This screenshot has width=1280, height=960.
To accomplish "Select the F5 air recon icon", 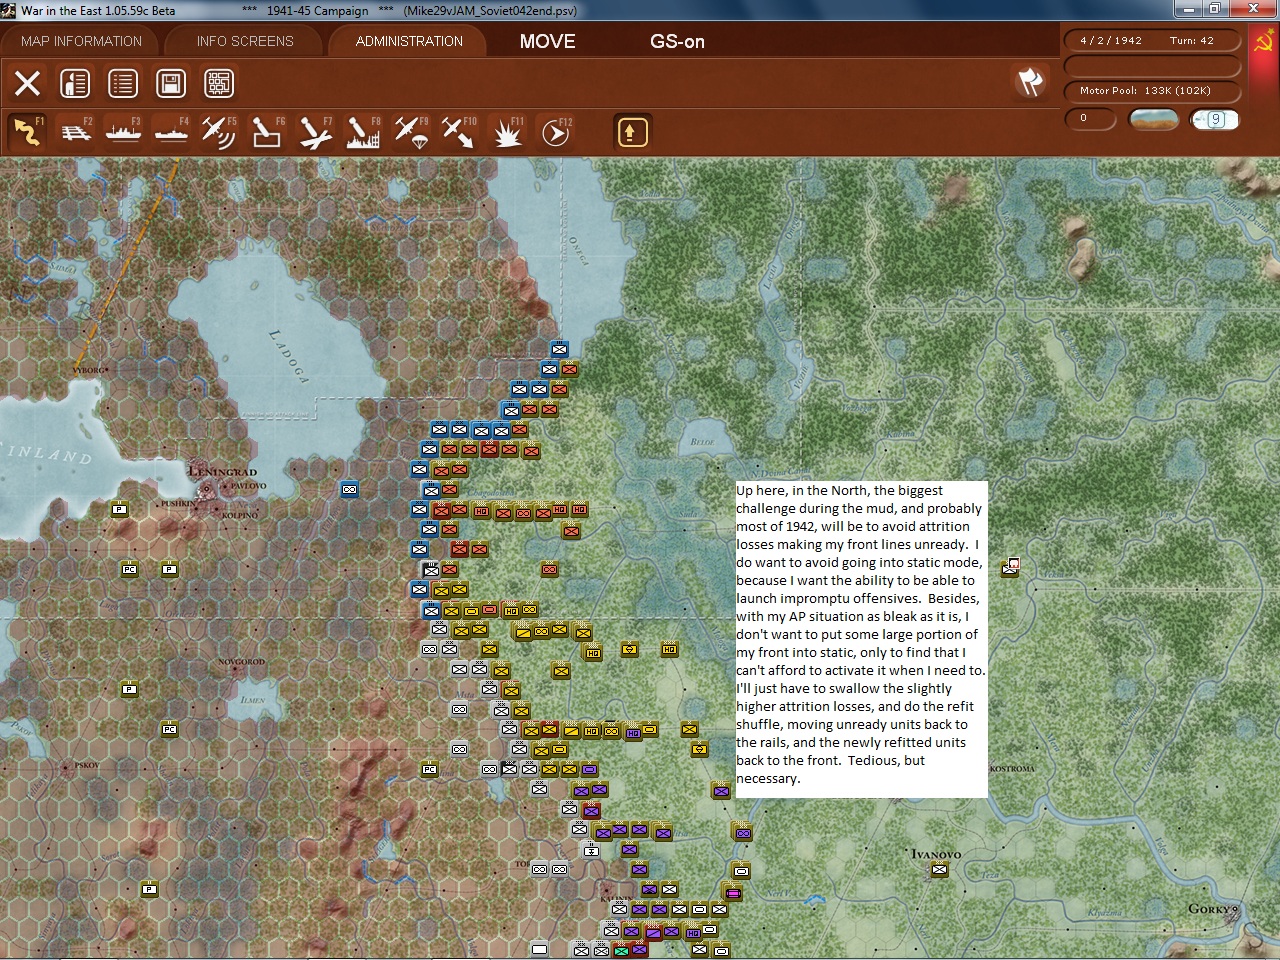I will [219, 131].
